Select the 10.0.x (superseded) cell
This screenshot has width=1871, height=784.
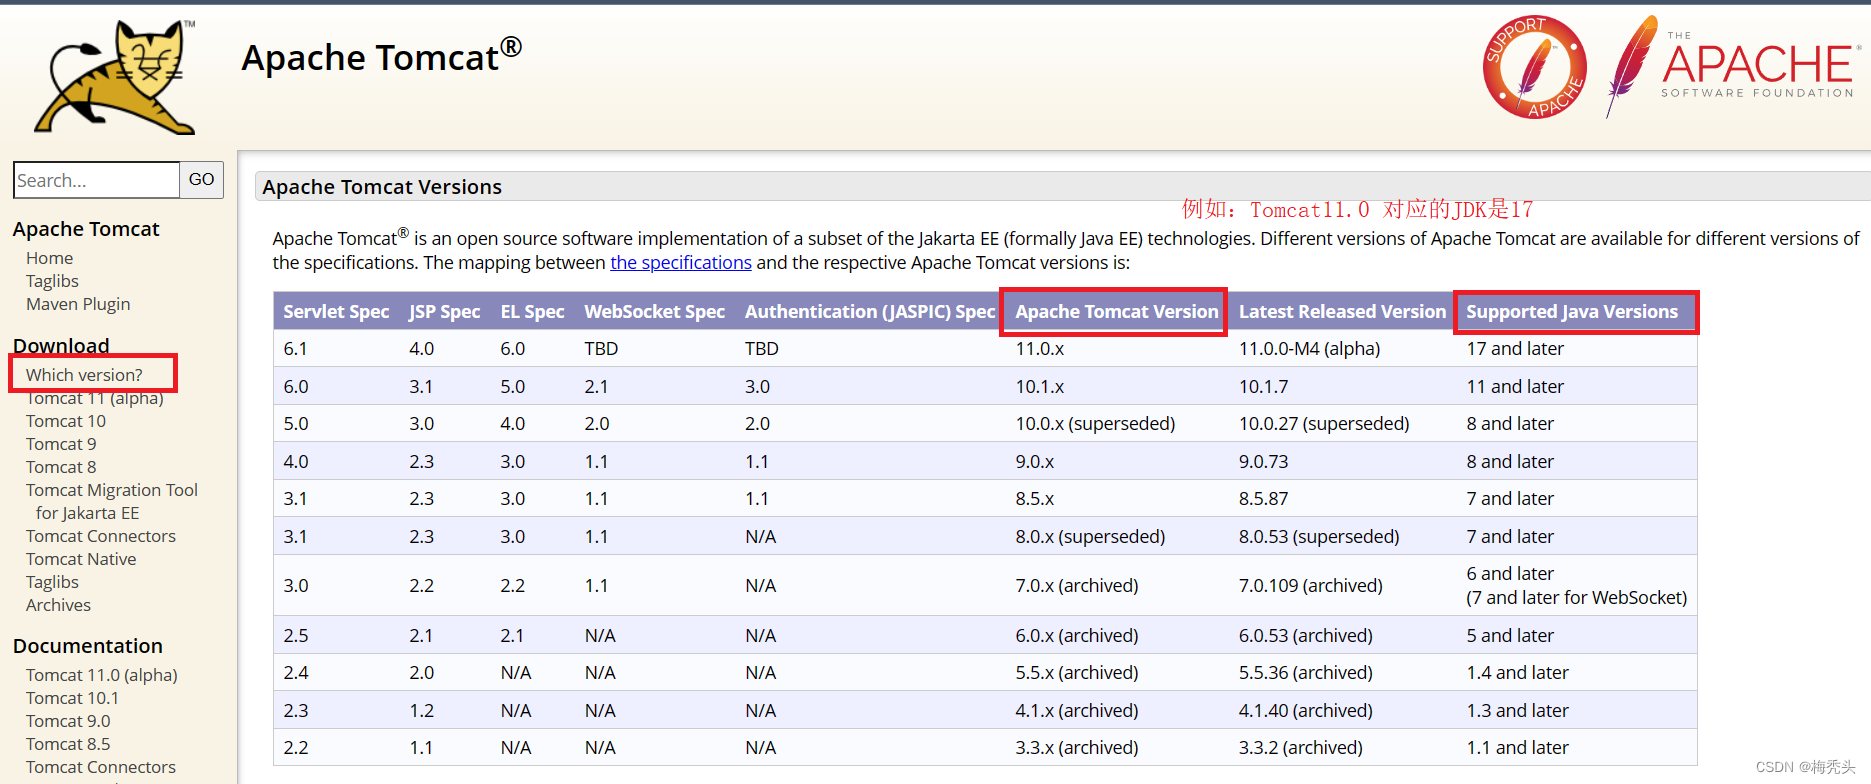(x=1095, y=424)
